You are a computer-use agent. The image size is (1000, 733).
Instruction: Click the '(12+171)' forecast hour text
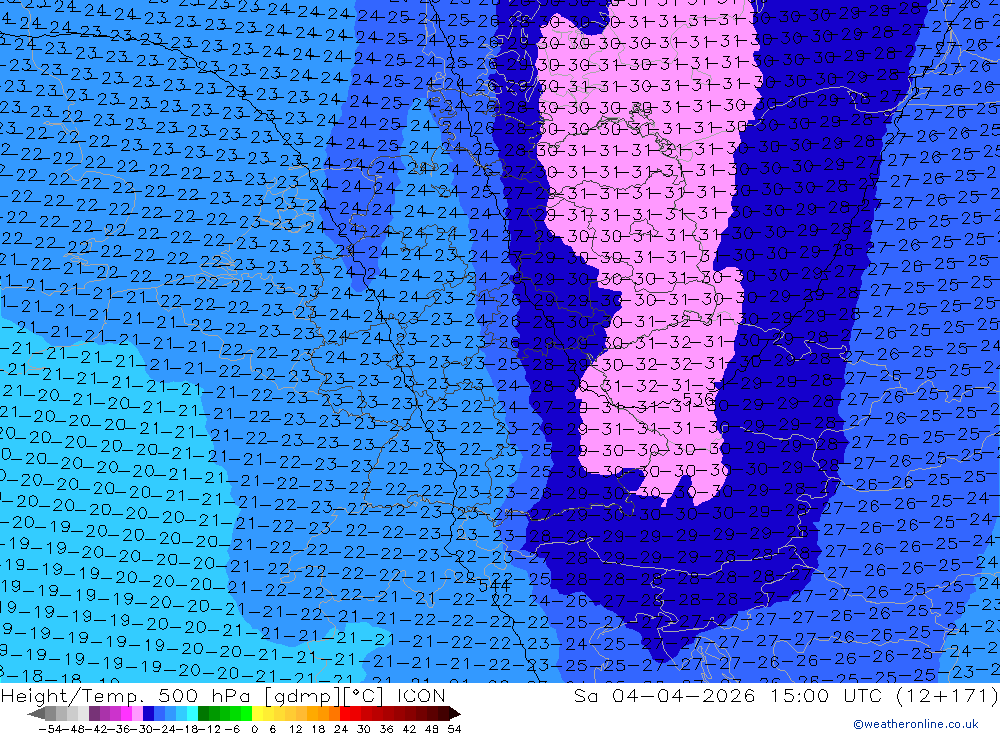946,696
